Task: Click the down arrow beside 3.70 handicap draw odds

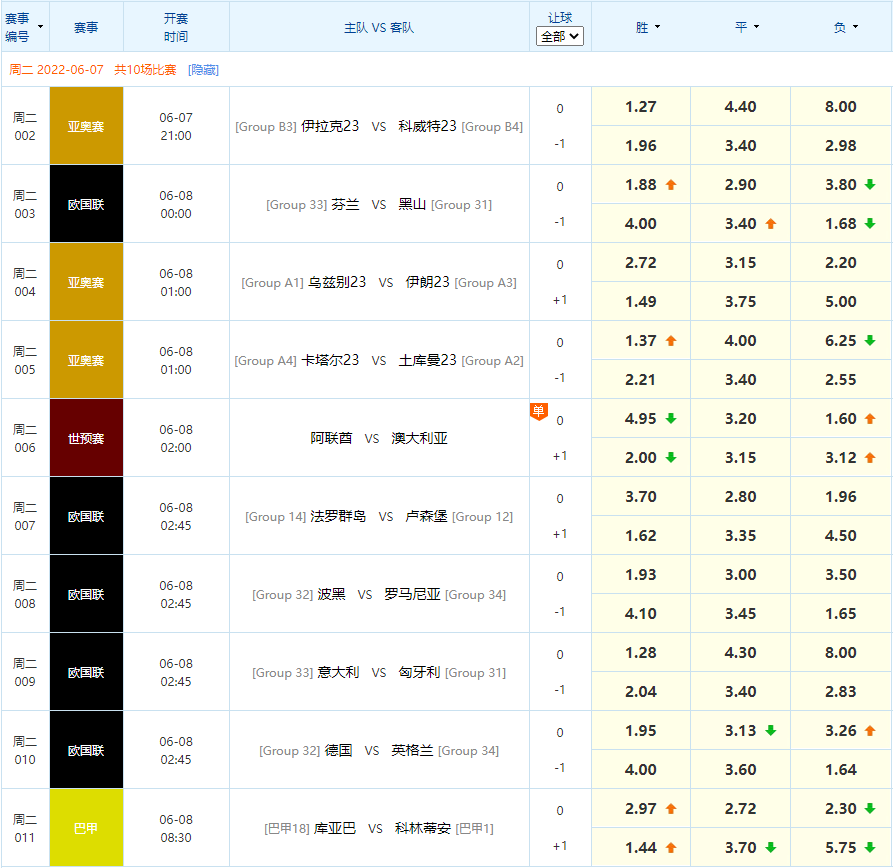Action: click(x=771, y=847)
